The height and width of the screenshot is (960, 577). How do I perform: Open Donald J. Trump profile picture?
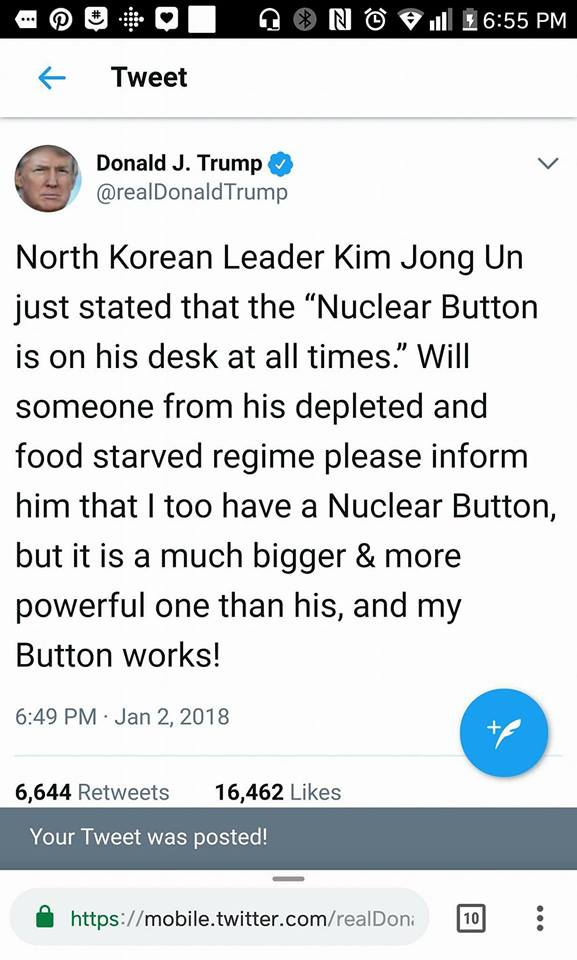(48, 178)
